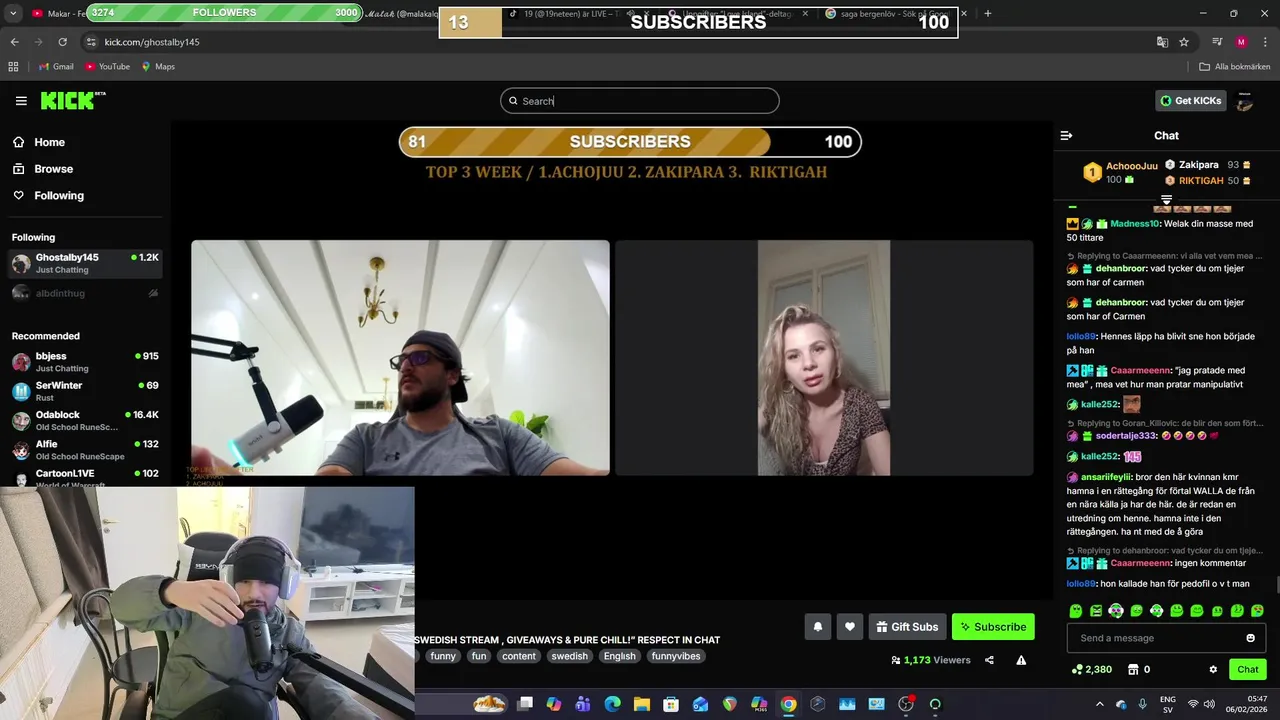The image size is (1280, 720).
Task: Share the stream via share icon
Action: (x=989, y=660)
